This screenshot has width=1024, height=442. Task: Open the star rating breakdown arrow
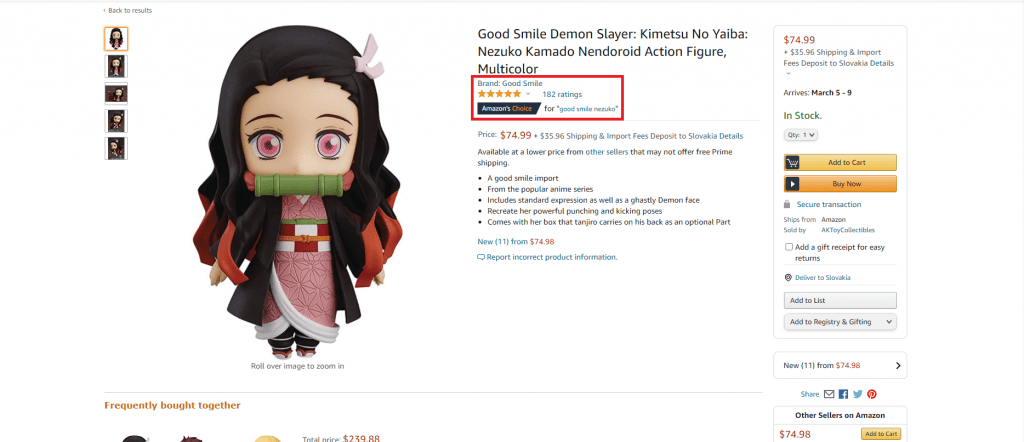point(528,94)
